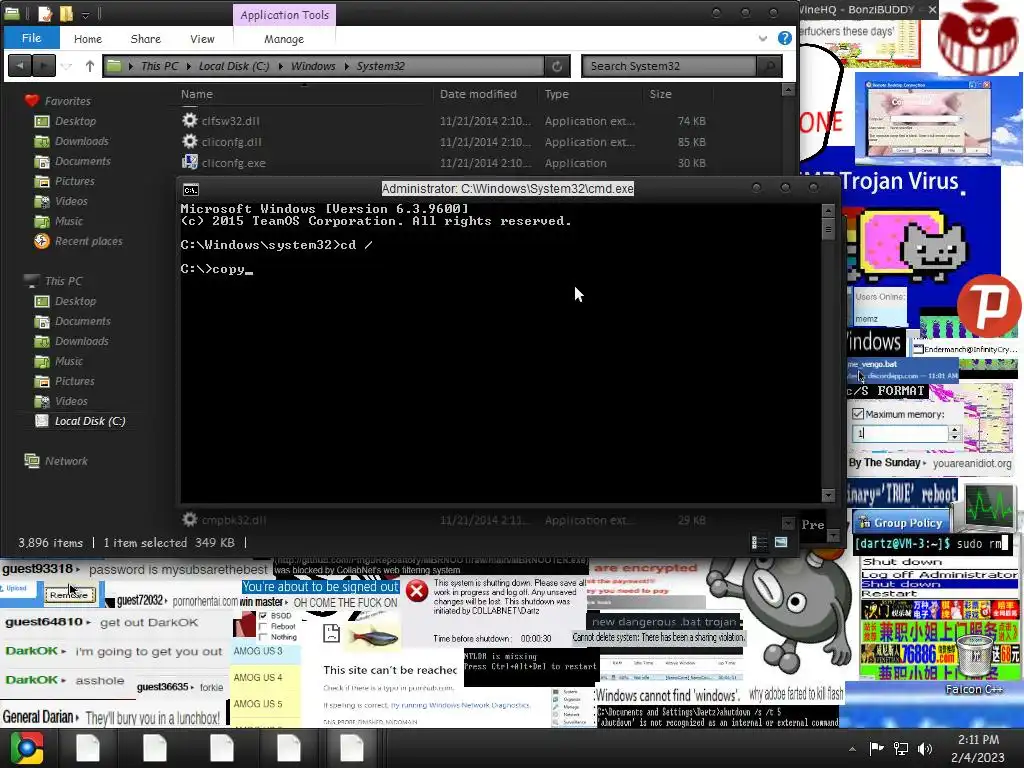Go up one folder level
The height and width of the screenshot is (768, 1024).
coord(89,65)
